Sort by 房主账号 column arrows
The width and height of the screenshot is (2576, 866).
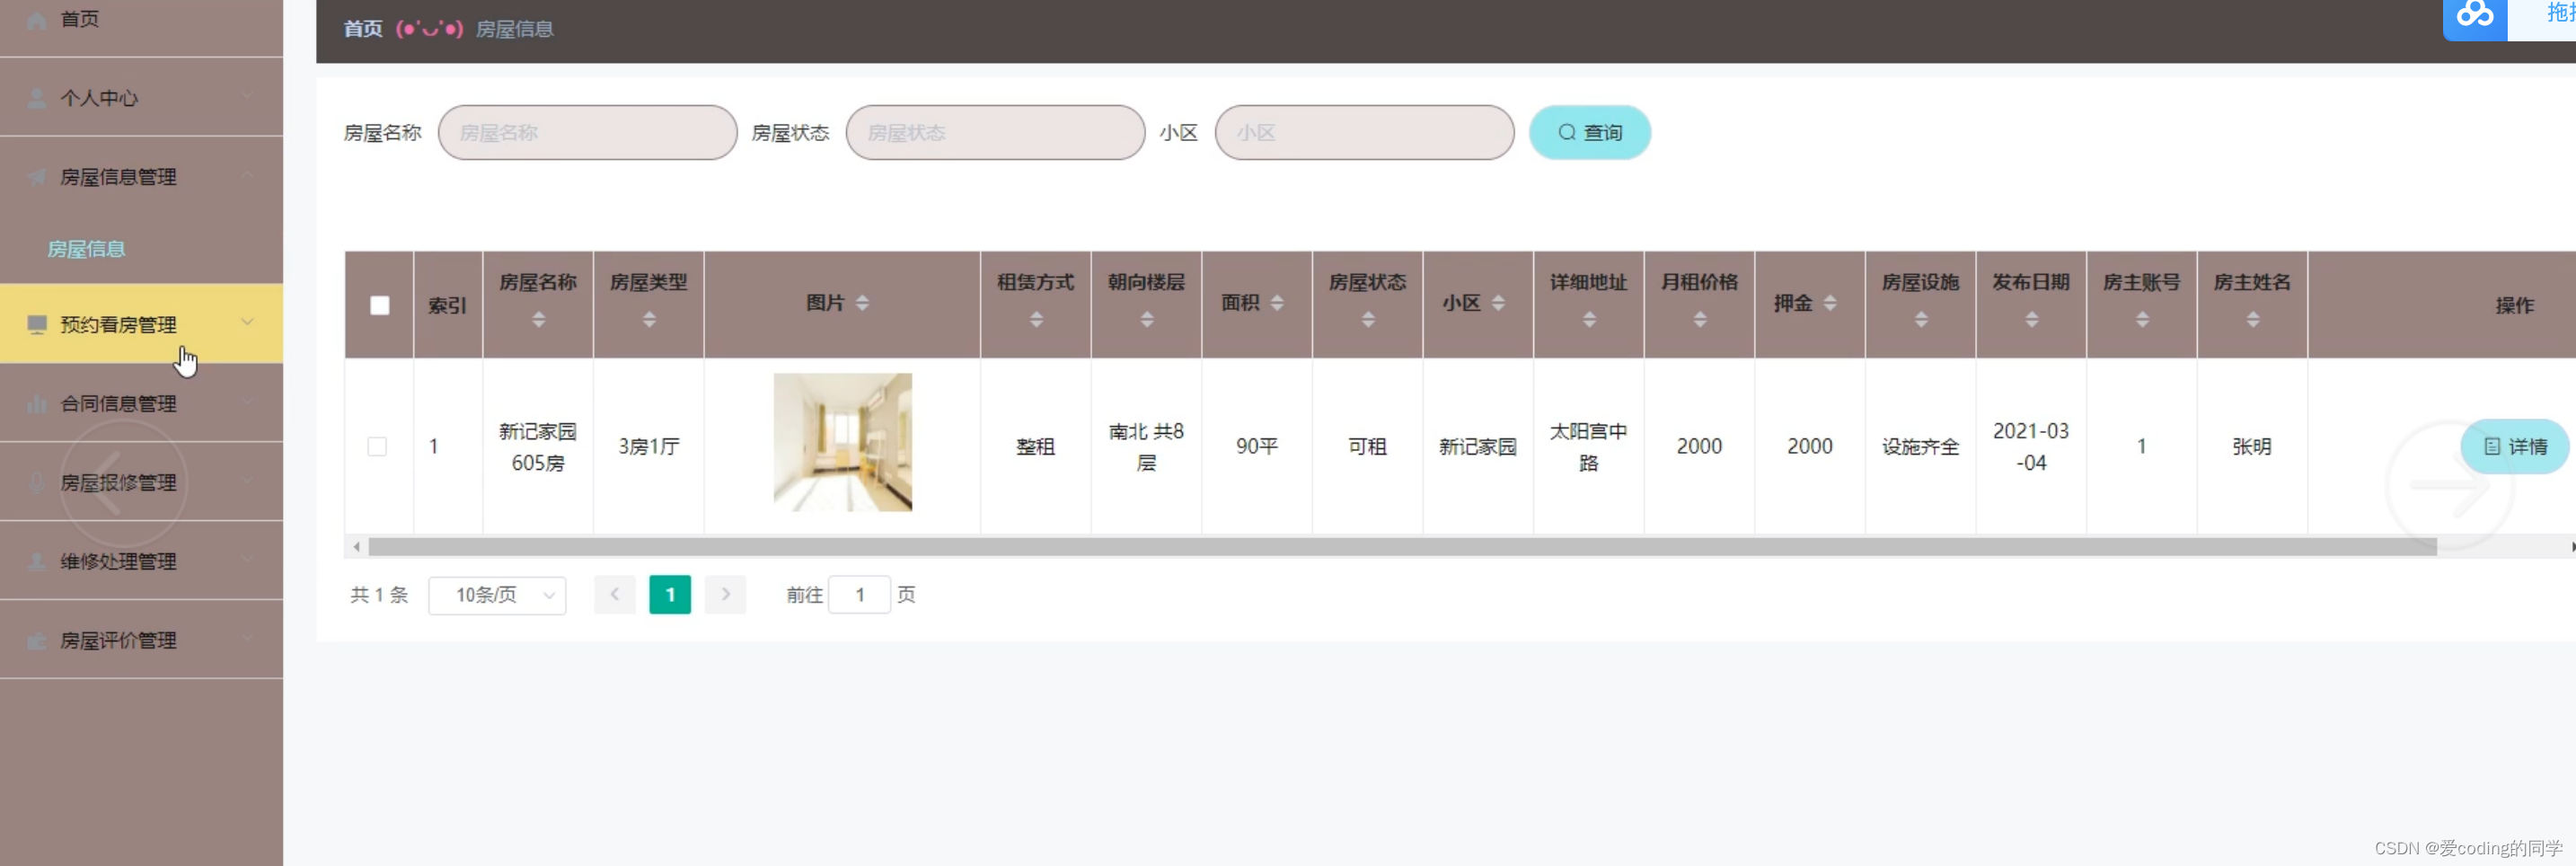coord(2142,319)
